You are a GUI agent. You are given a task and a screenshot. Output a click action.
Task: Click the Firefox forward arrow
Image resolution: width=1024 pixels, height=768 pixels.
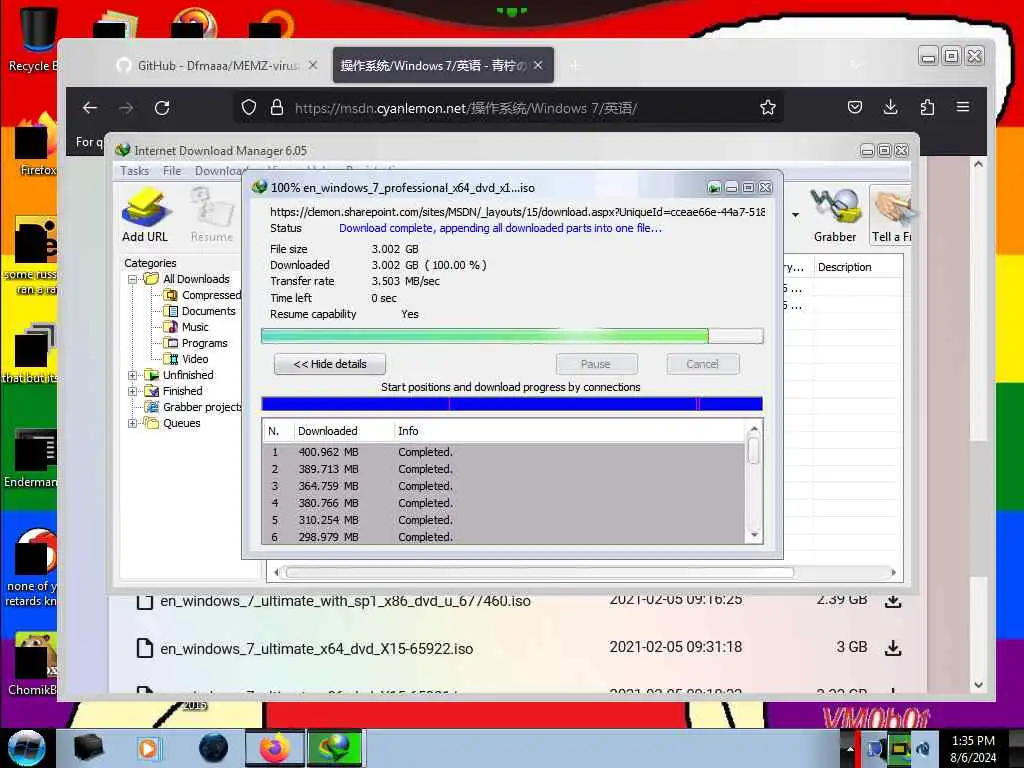[x=126, y=108]
